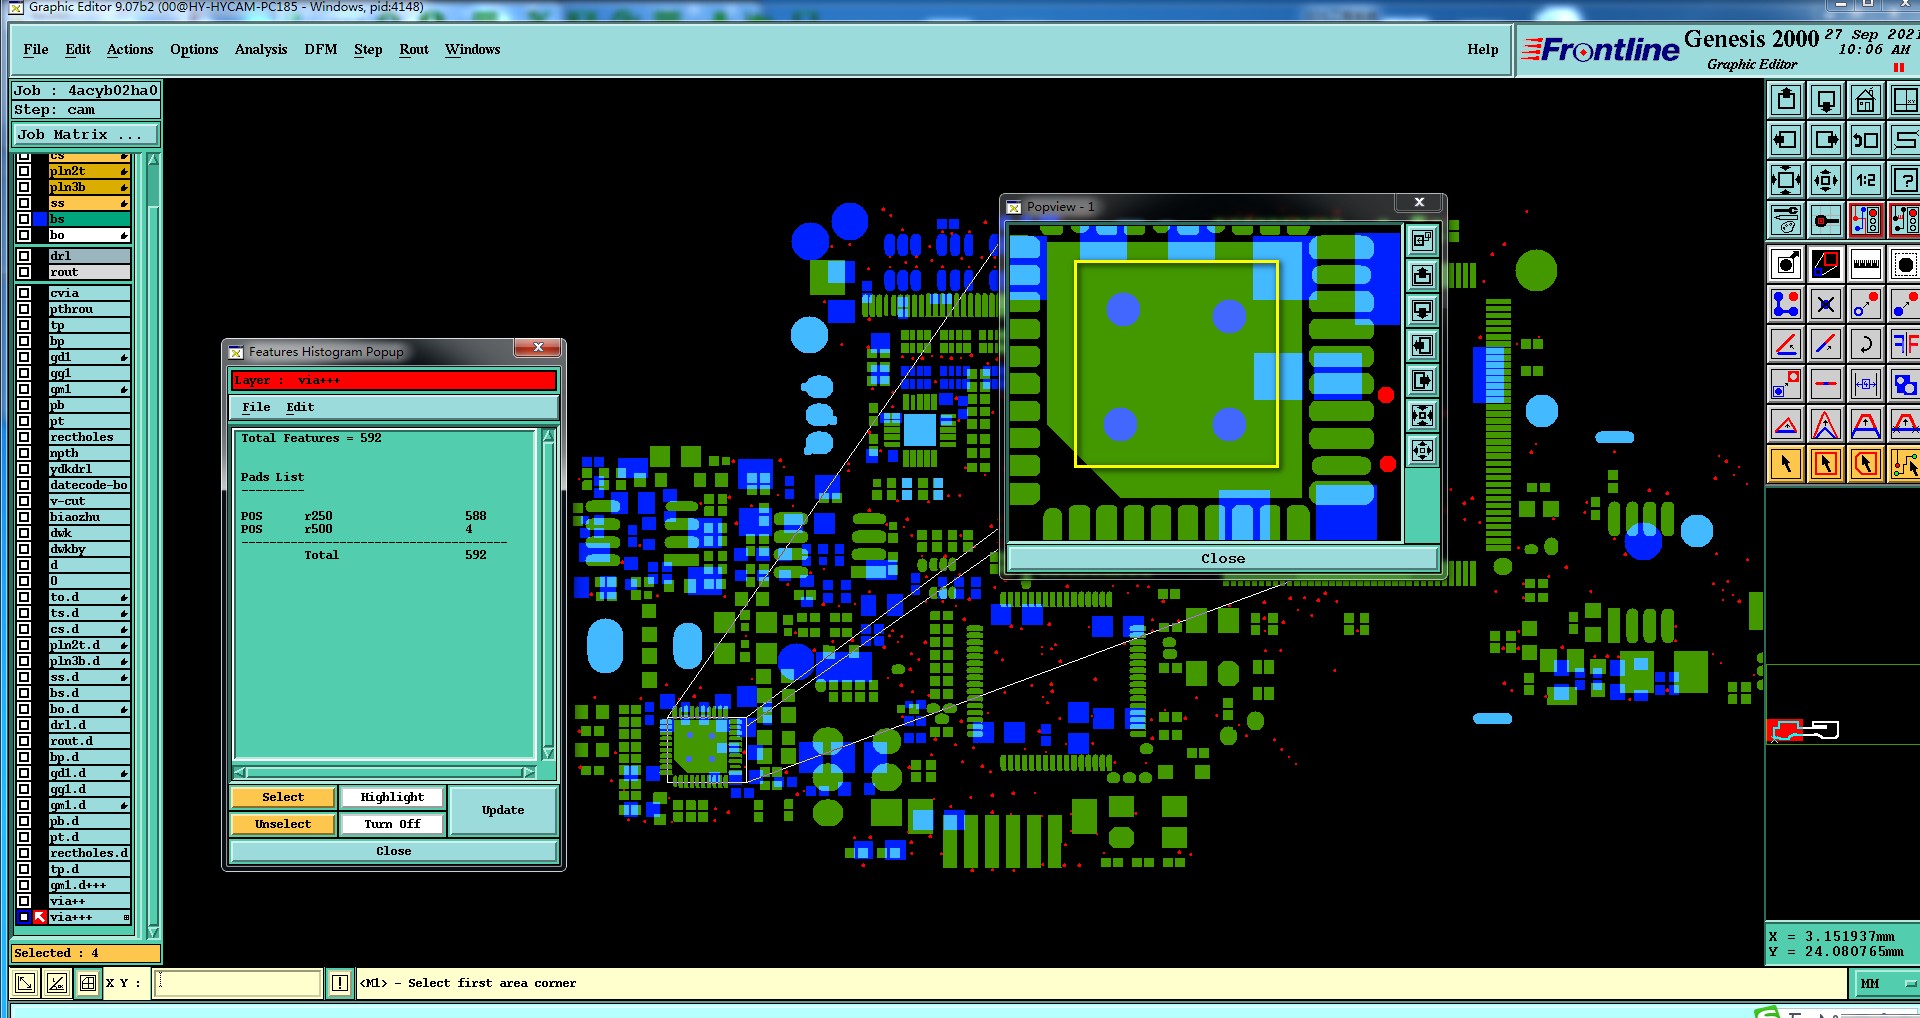
Task: Click the previous view undo-zoom icon
Action: click(1866, 141)
